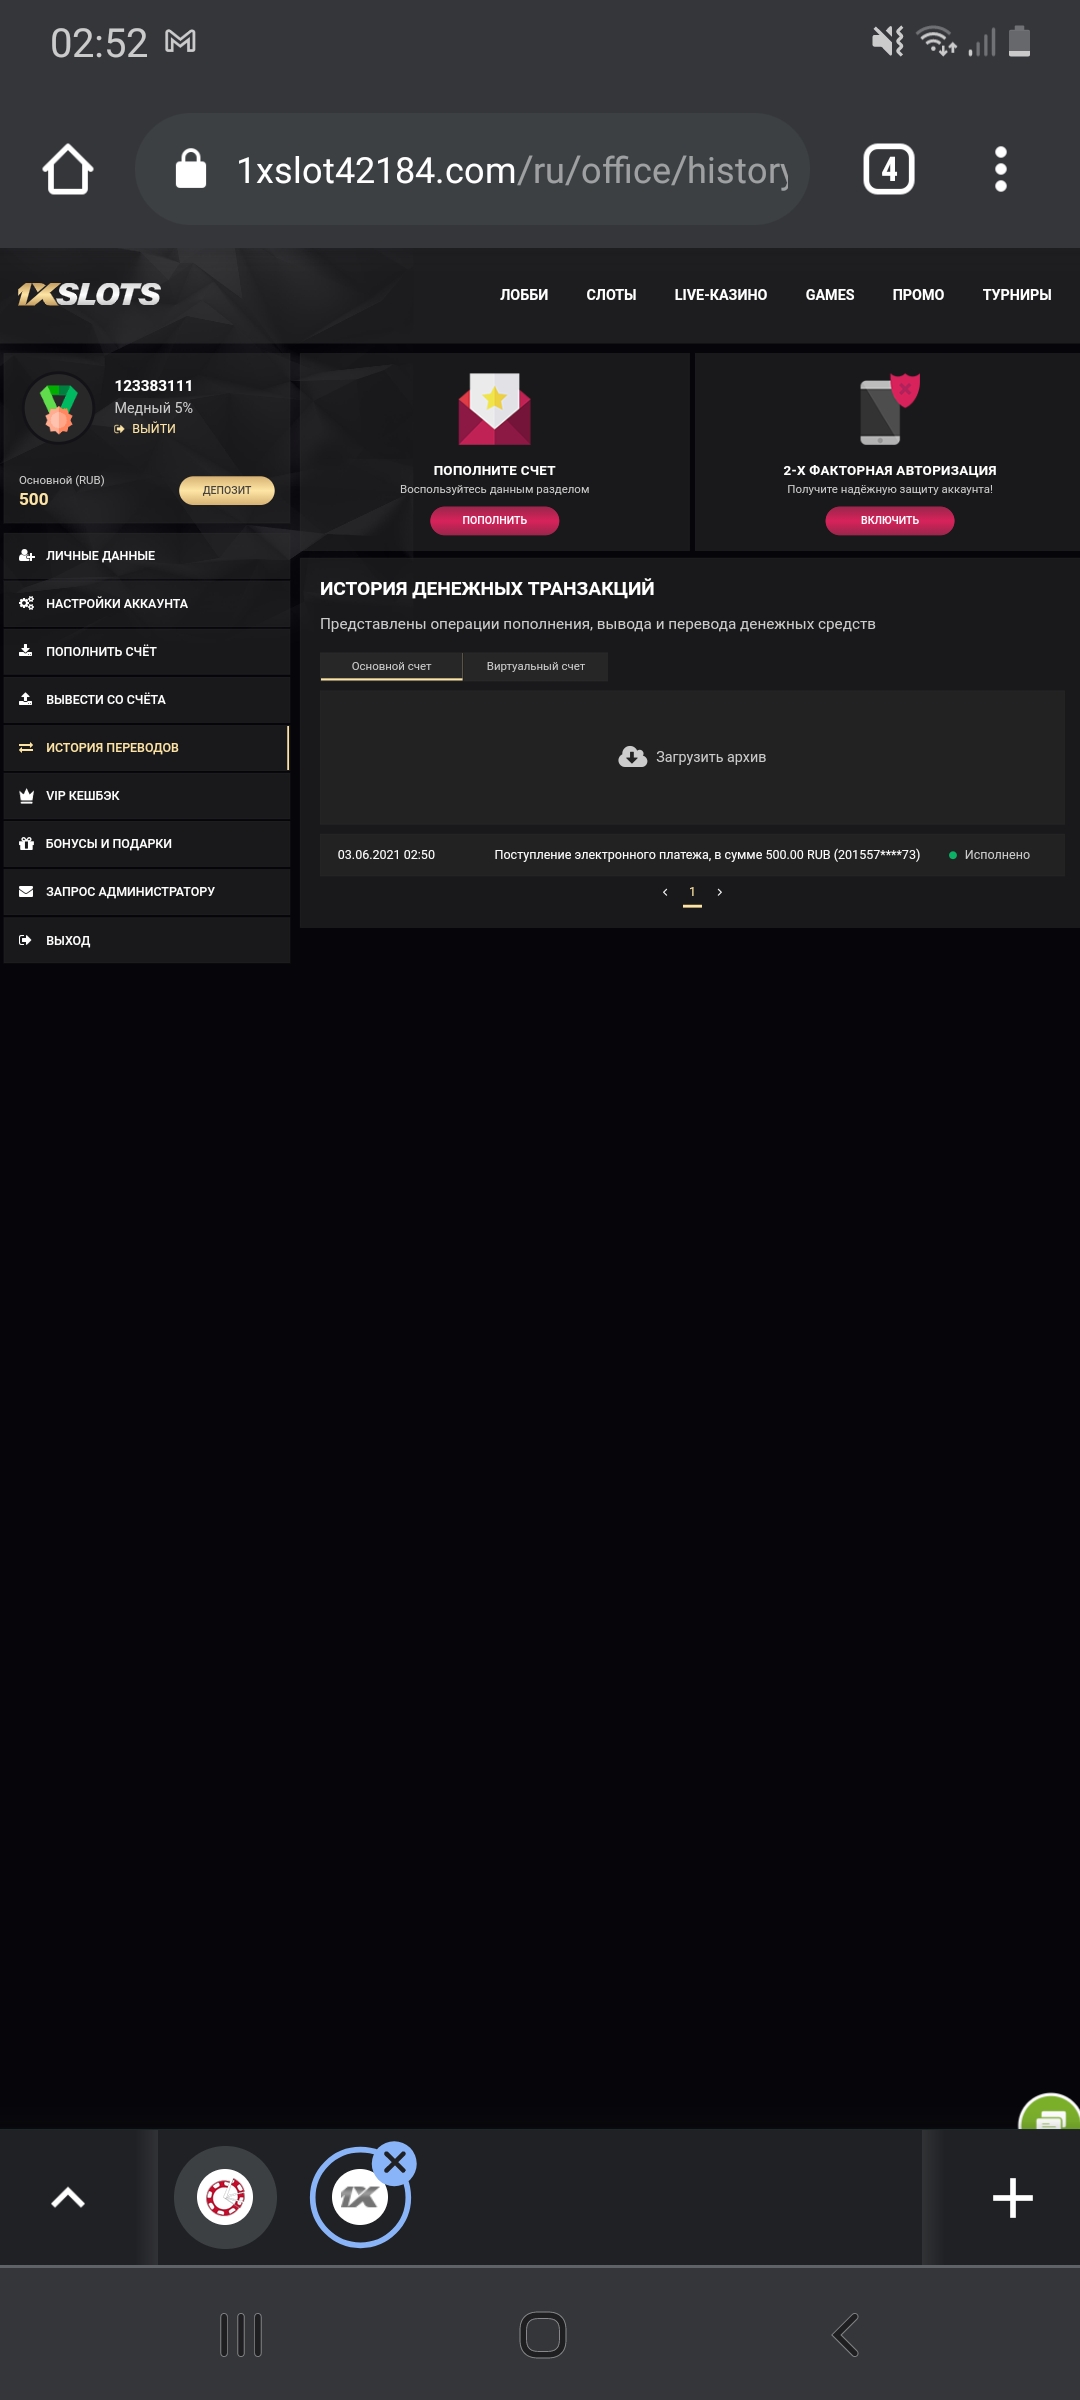The image size is (1080, 2400).
Task: Open LIVE-КАЗИНО section
Action: [x=720, y=295]
